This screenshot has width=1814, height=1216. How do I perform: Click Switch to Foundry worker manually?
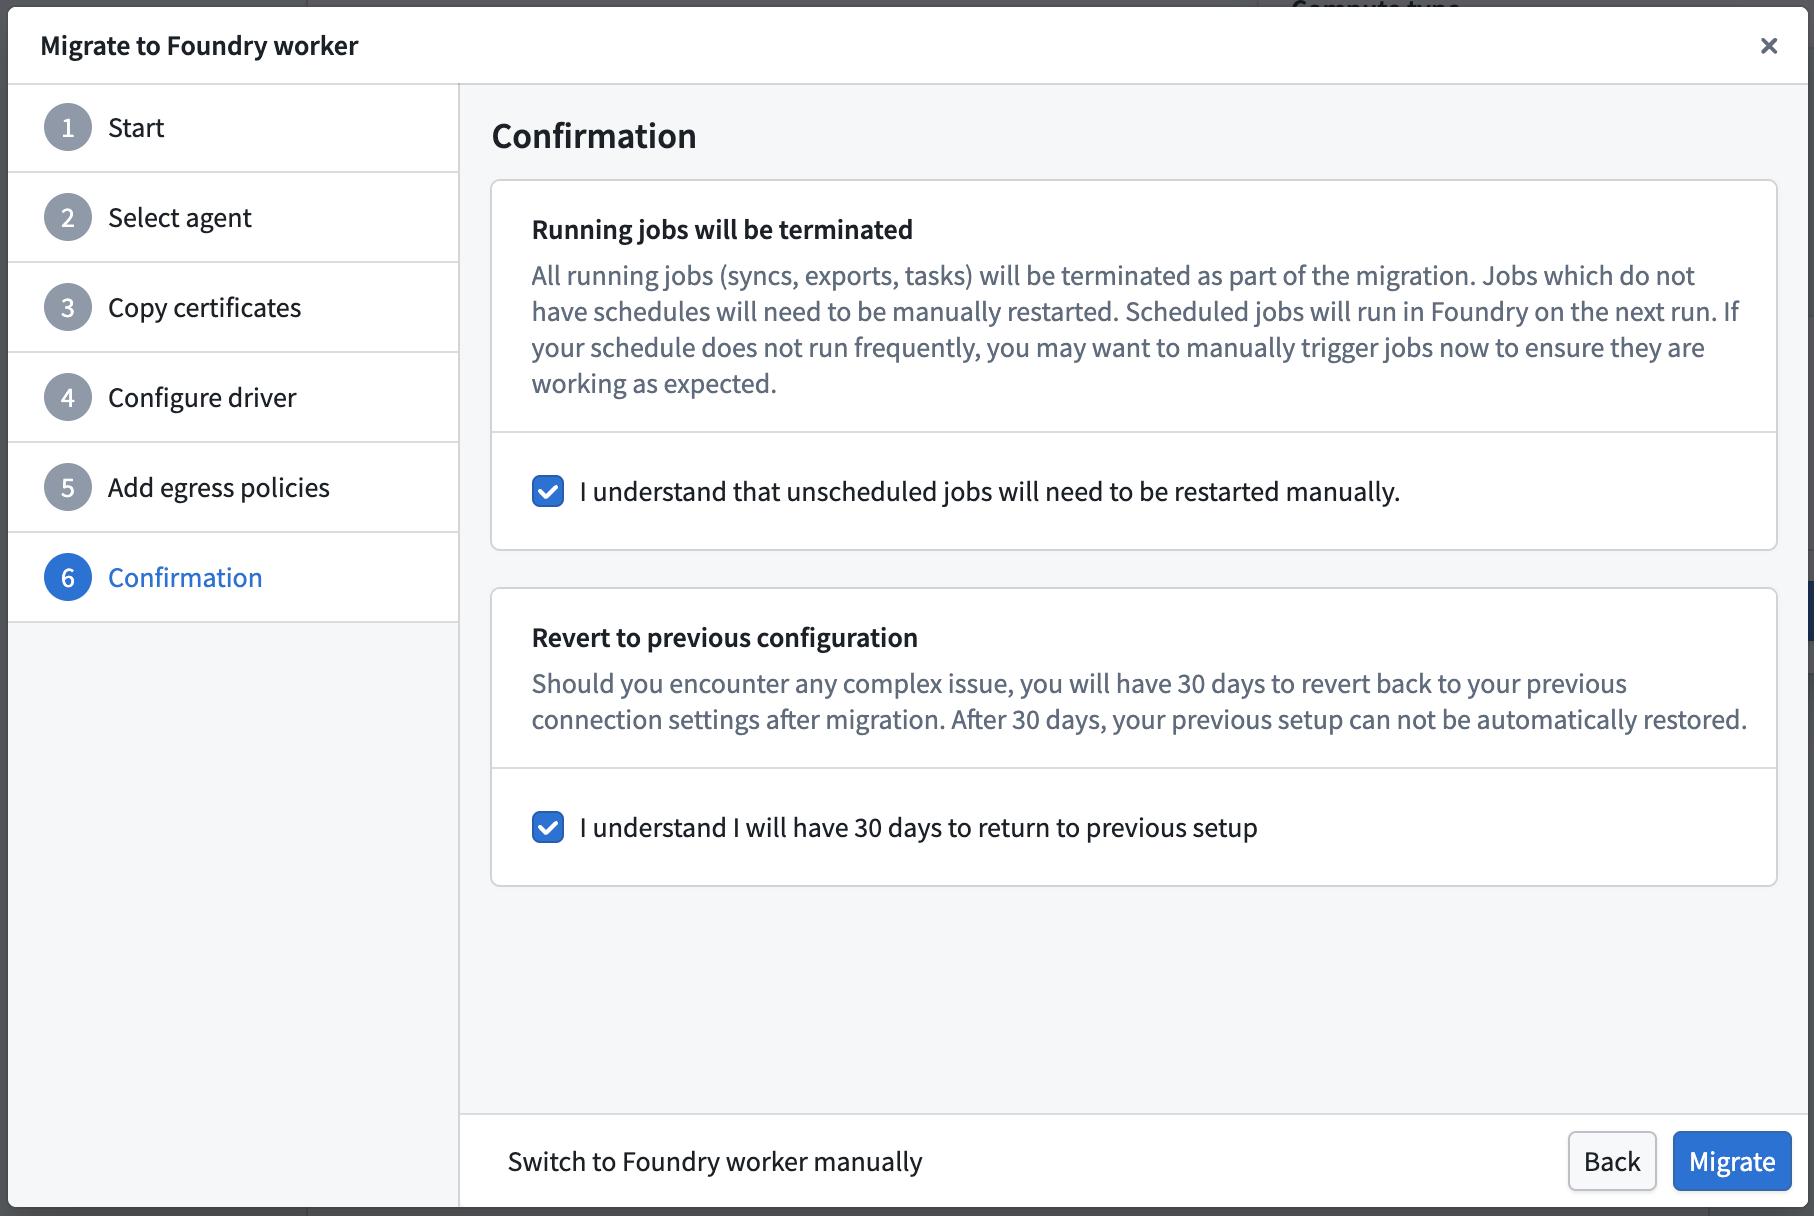click(714, 1161)
